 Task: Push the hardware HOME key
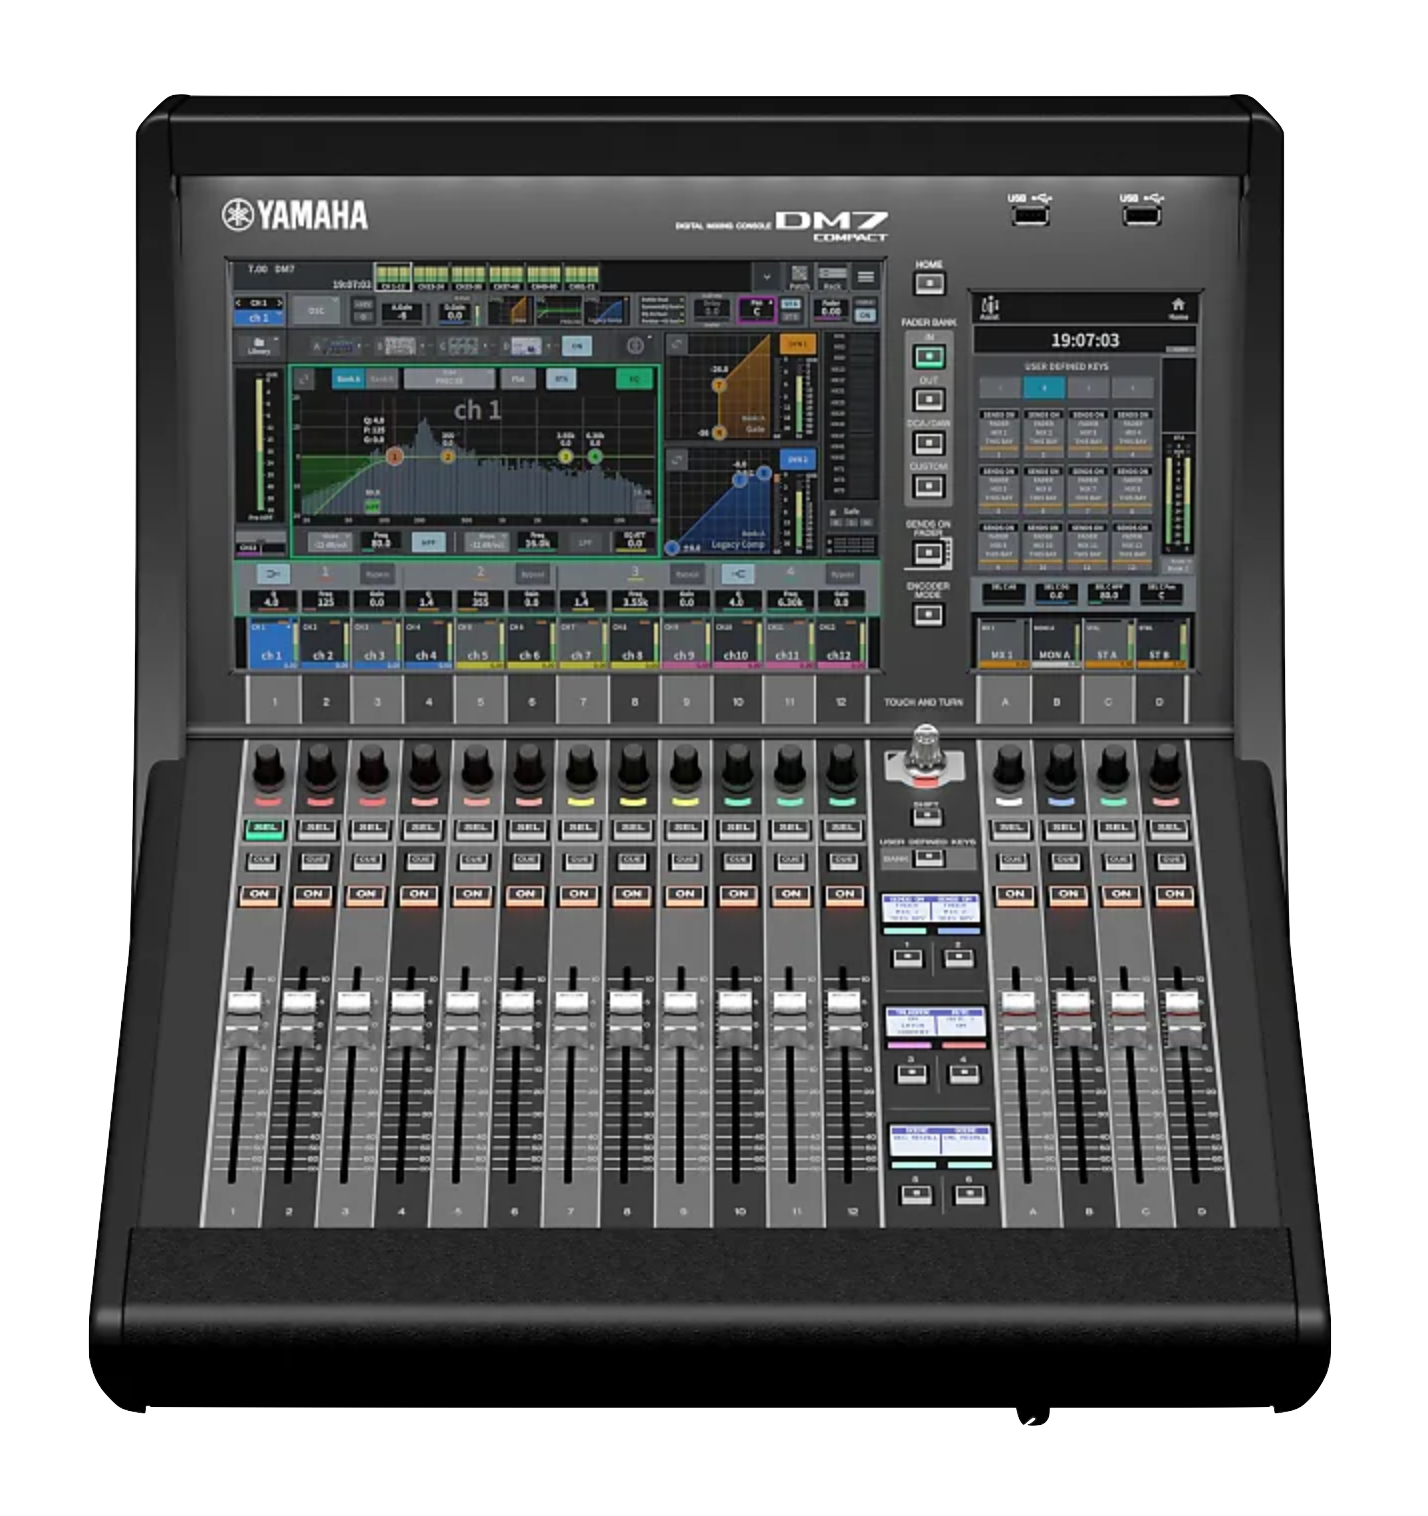[929, 284]
